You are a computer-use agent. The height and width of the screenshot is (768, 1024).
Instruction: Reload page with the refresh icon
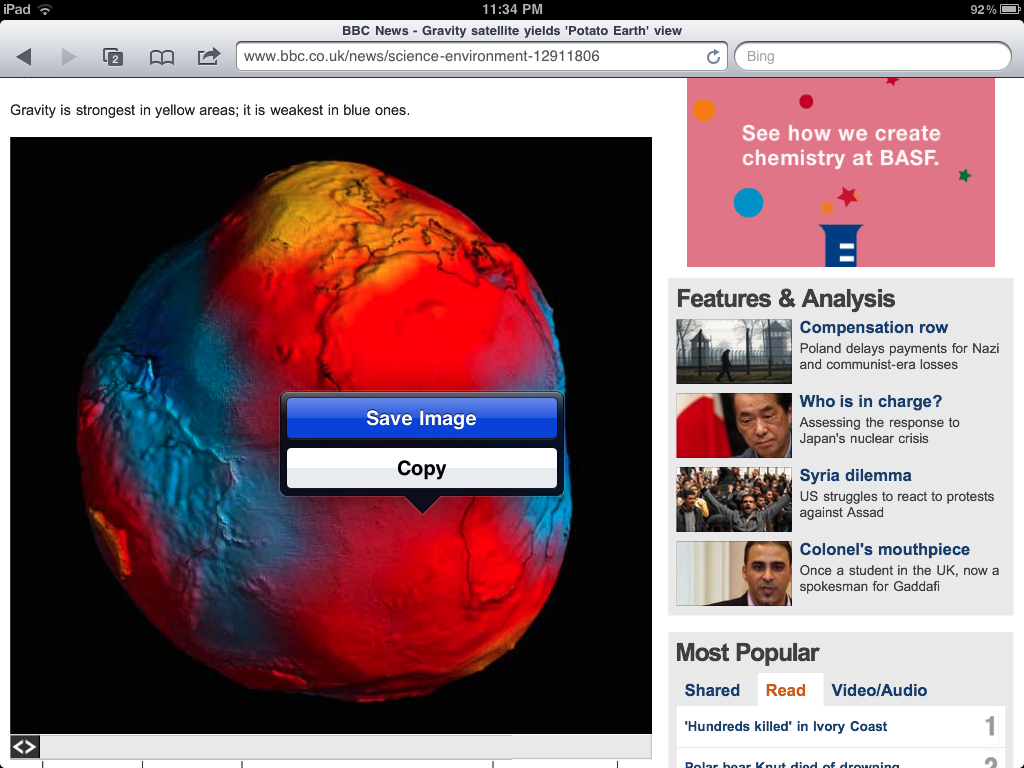[713, 57]
